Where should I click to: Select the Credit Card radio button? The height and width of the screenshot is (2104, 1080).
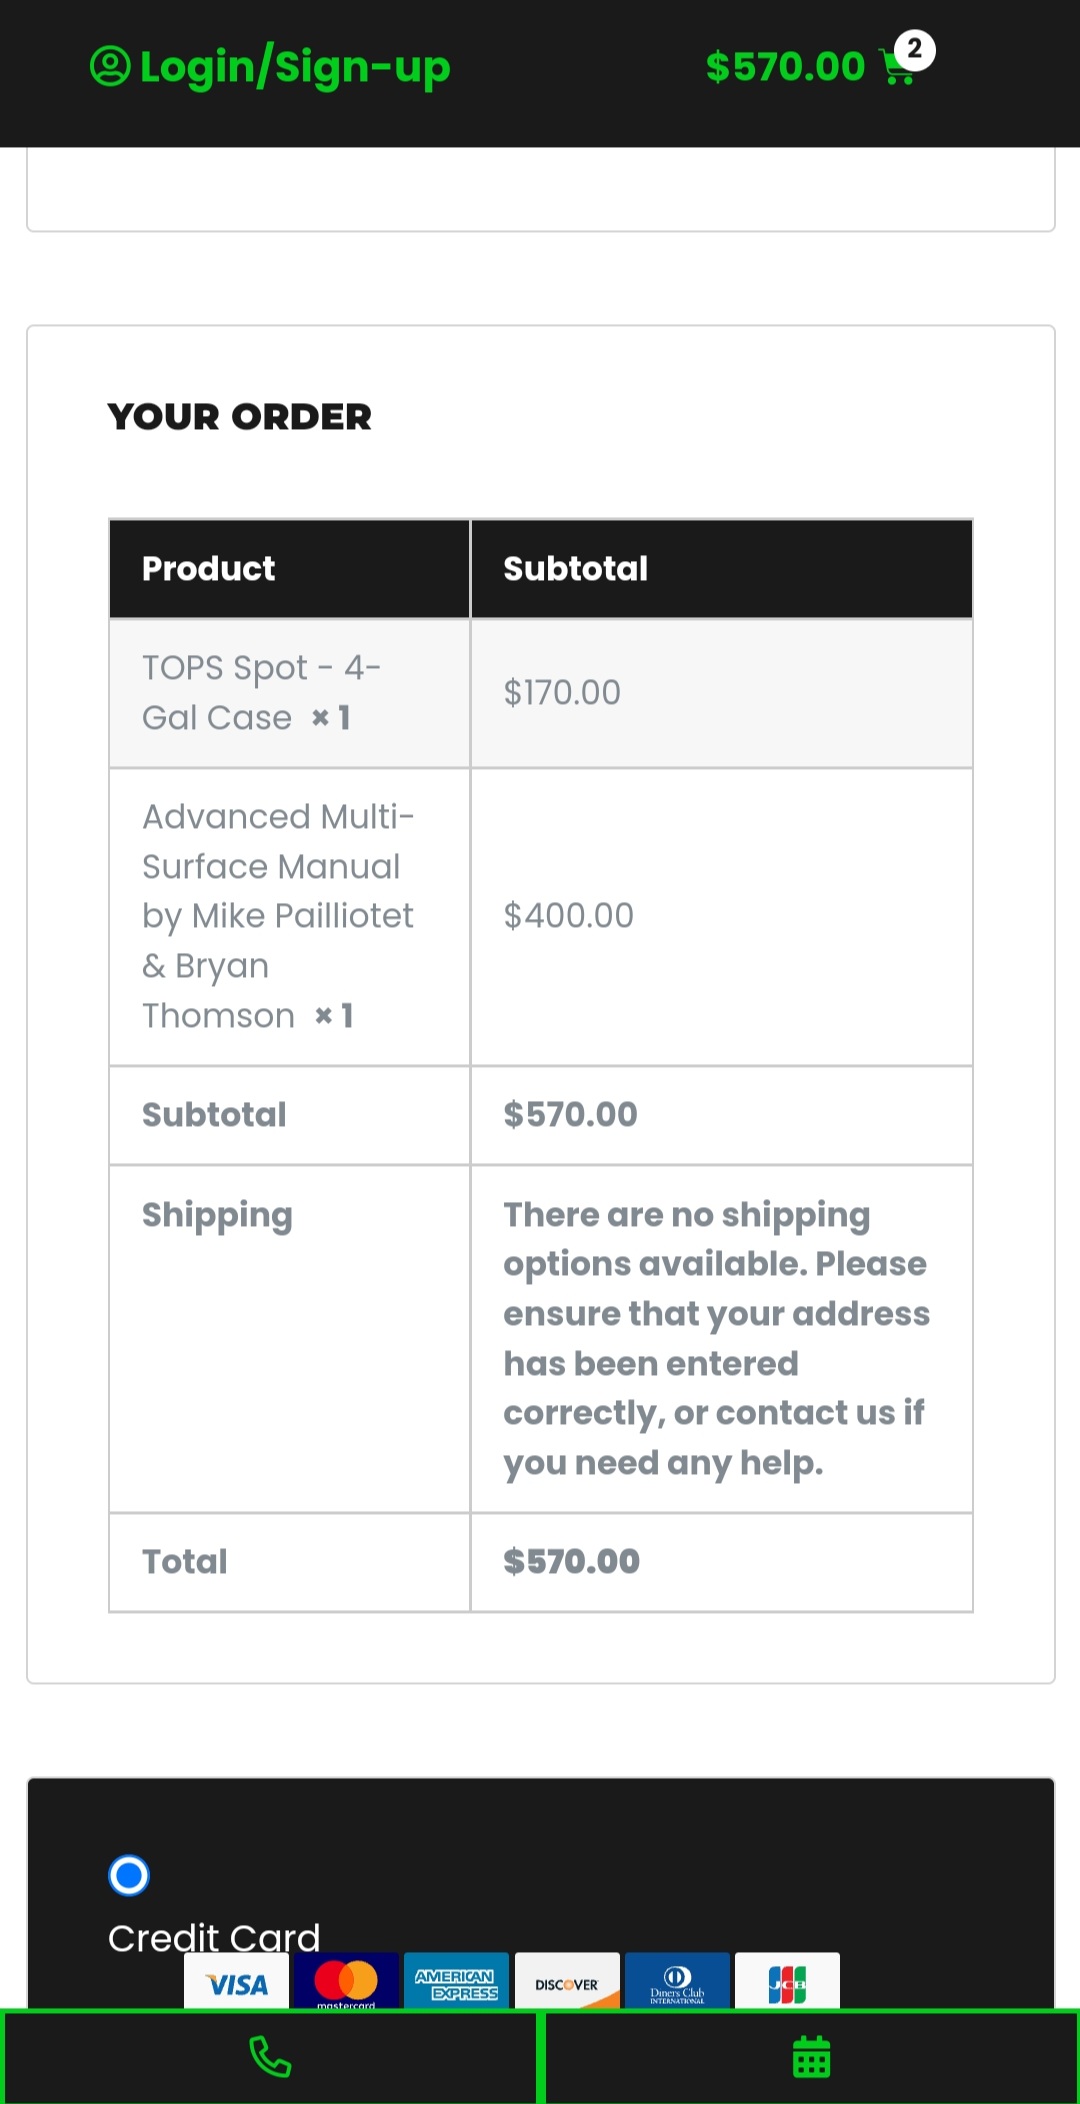[x=129, y=1875]
